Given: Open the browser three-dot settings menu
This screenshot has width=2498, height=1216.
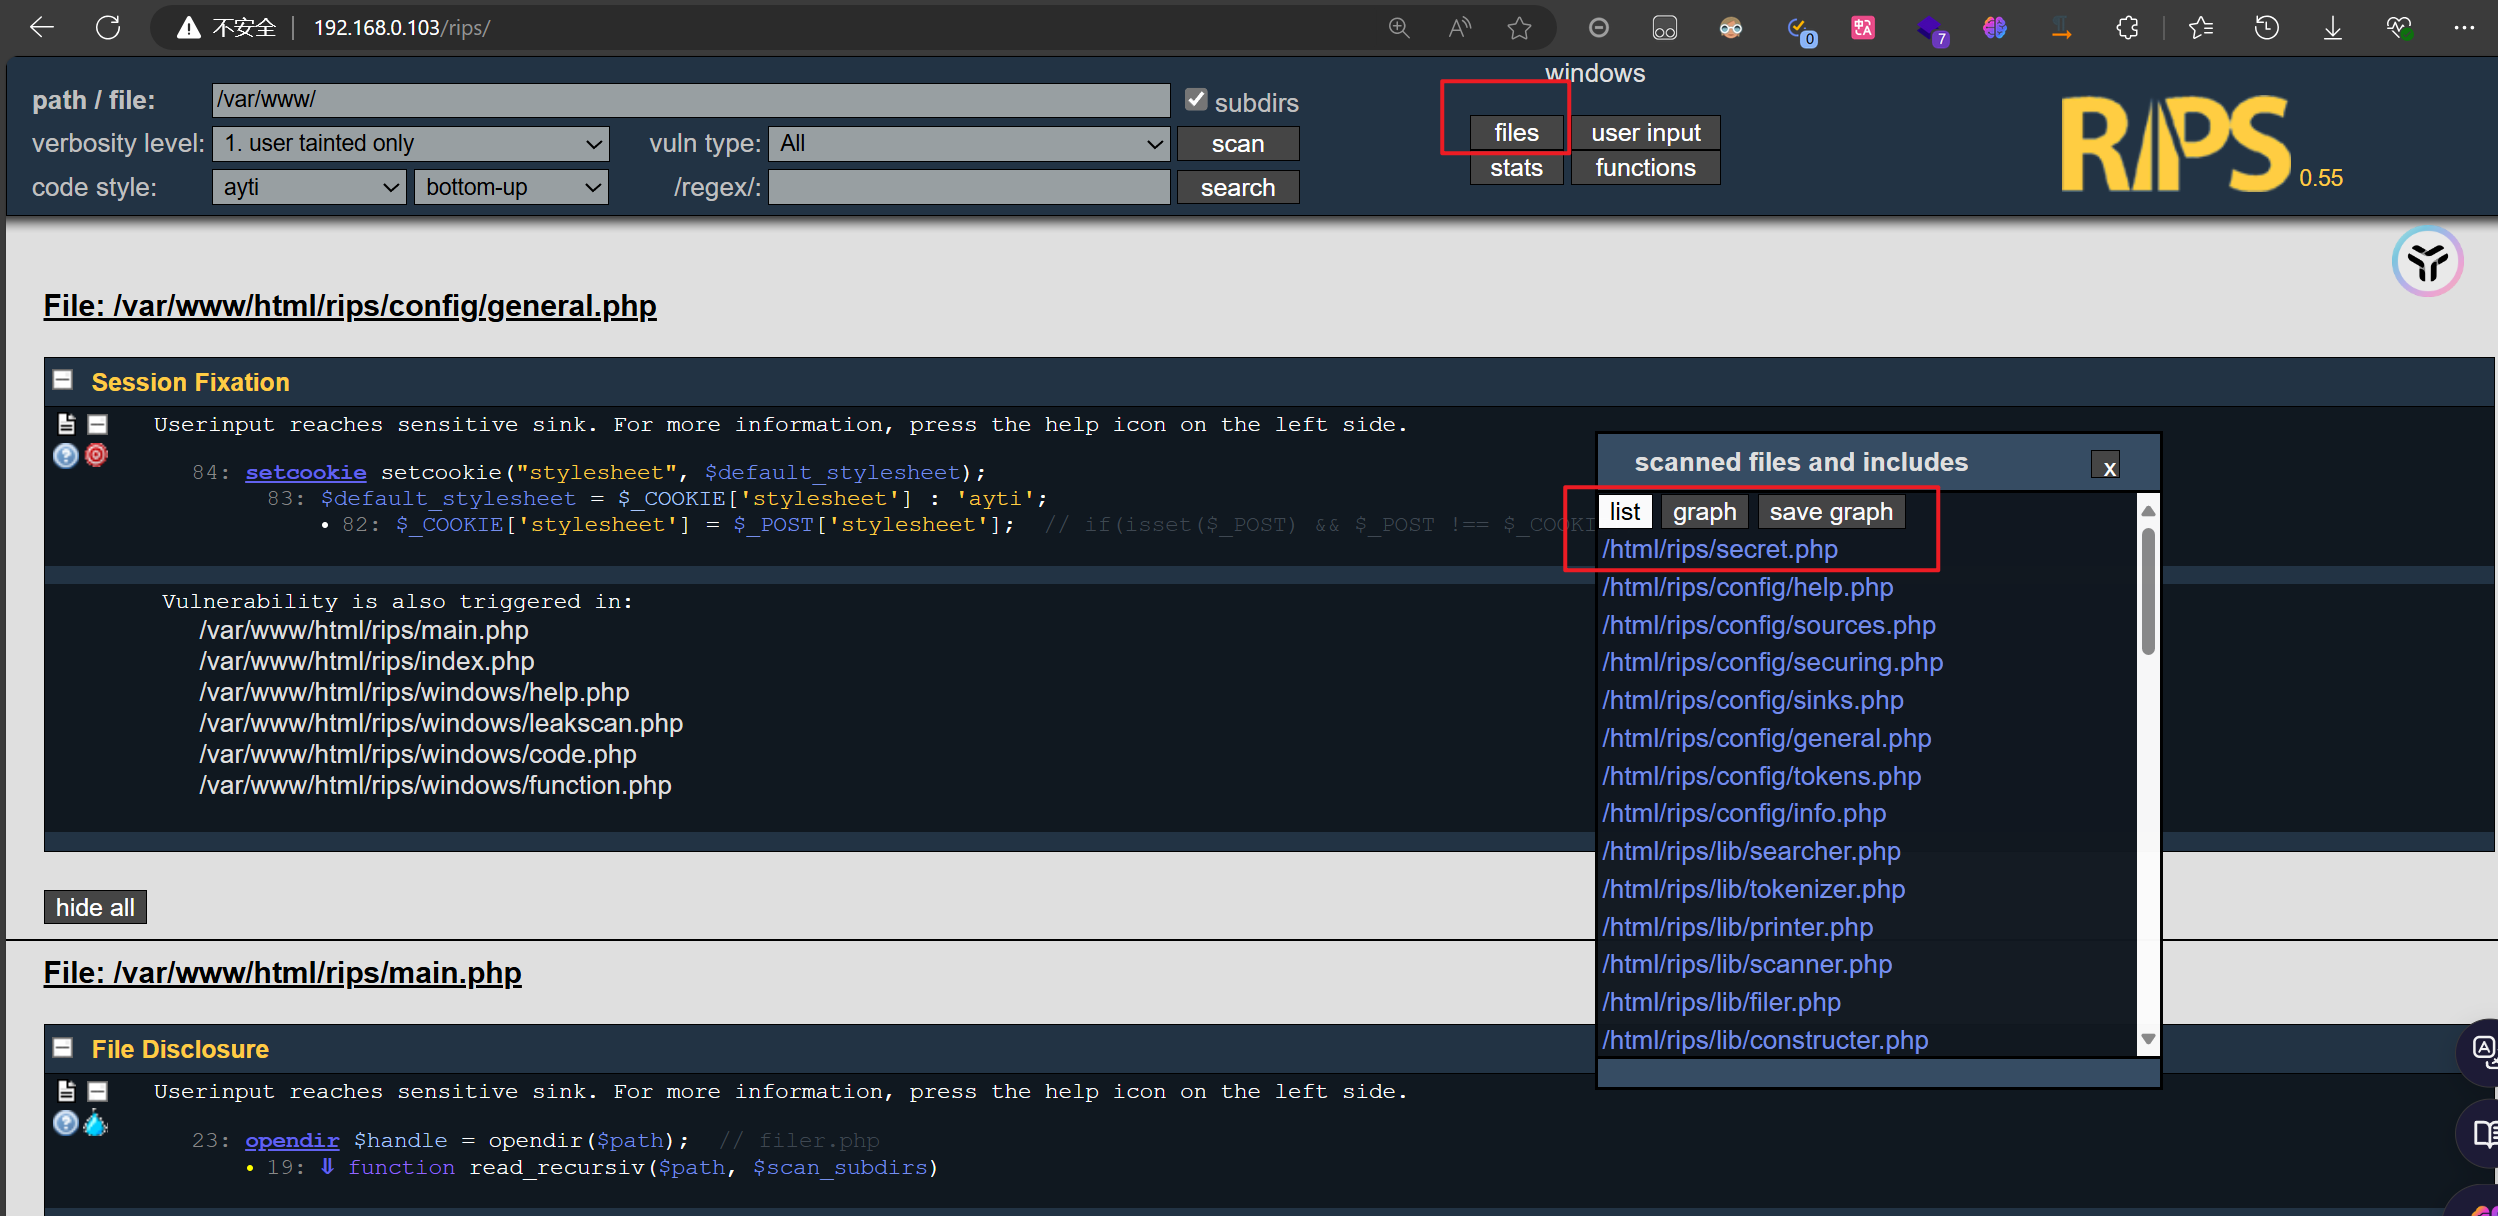Looking at the screenshot, I should click(x=2464, y=28).
